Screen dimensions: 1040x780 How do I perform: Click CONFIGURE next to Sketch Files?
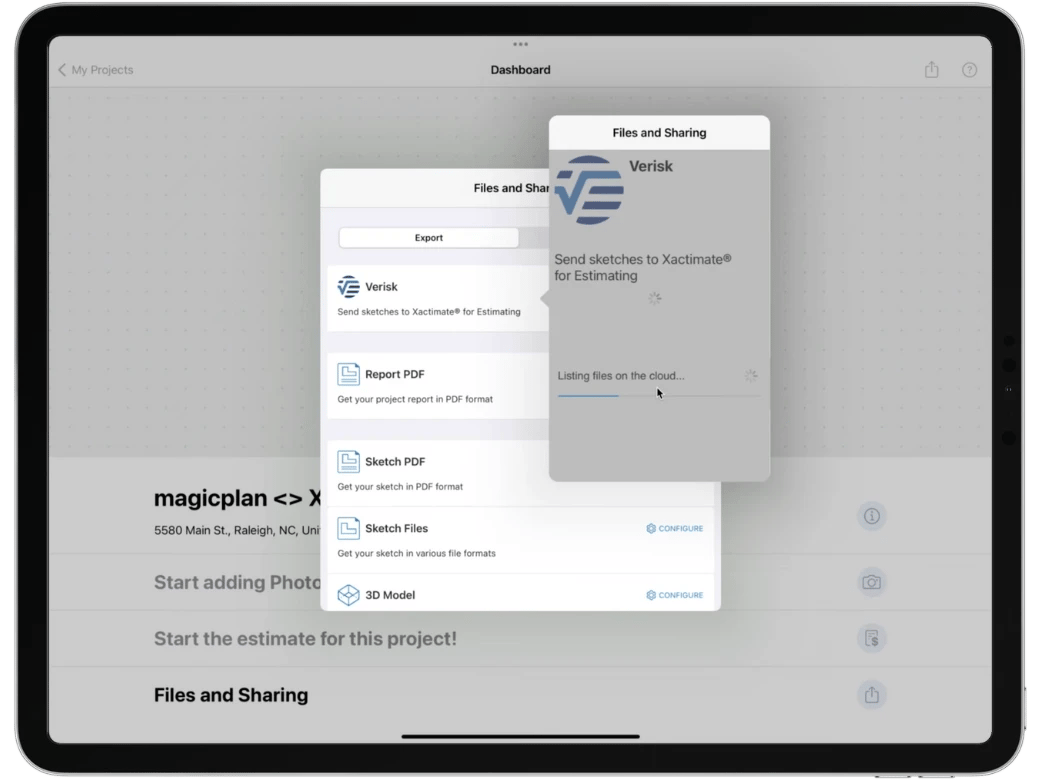point(674,528)
